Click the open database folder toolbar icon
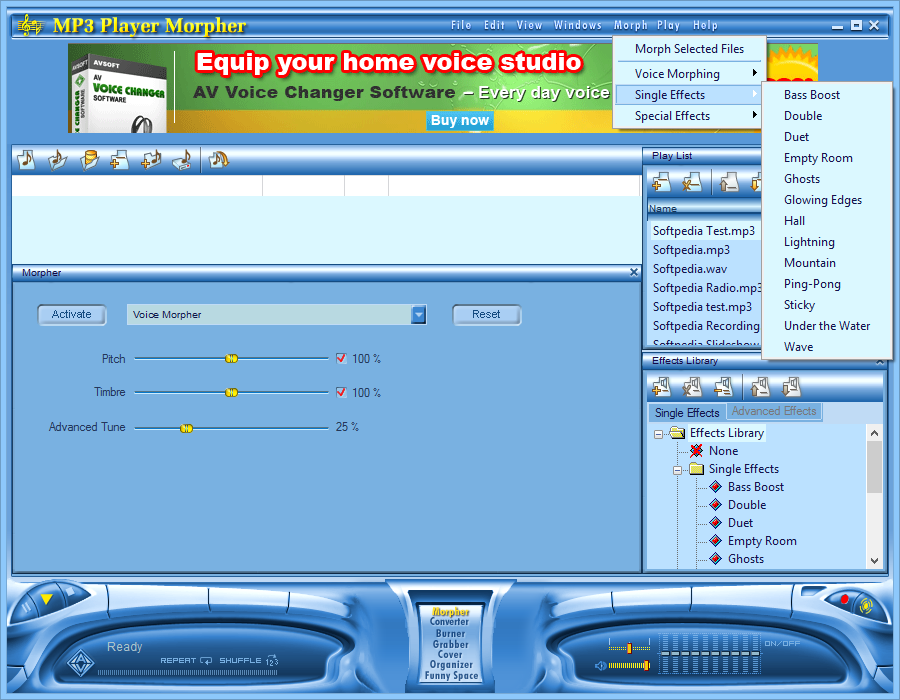Image resolution: width=900 pixels, height=700 pixels. point(89,160)
